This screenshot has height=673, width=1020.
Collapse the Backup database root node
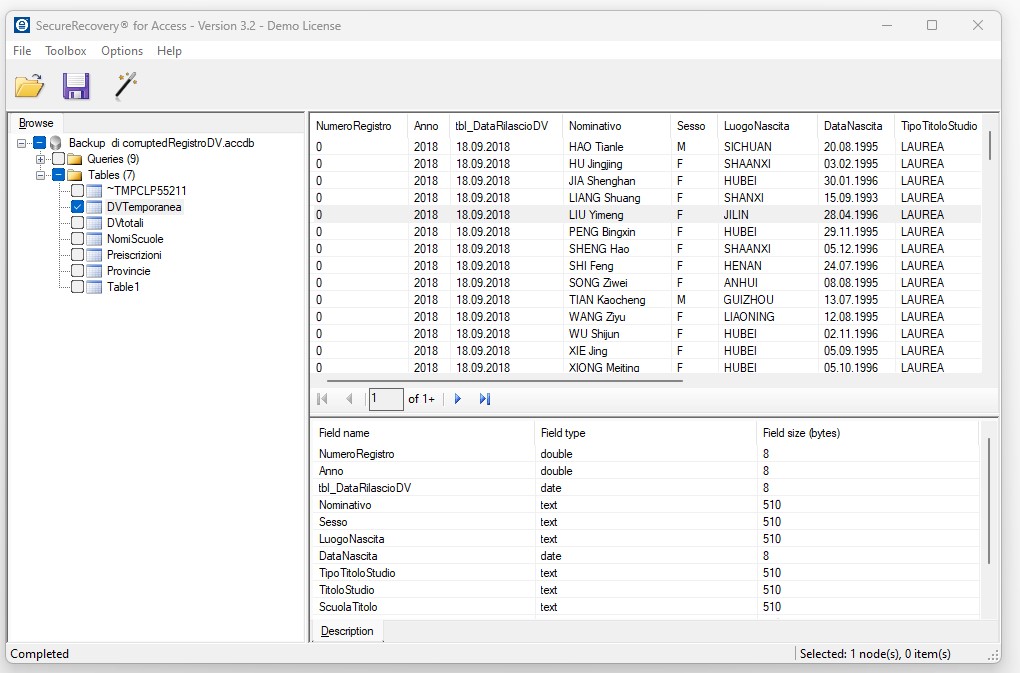pos(21,143)
